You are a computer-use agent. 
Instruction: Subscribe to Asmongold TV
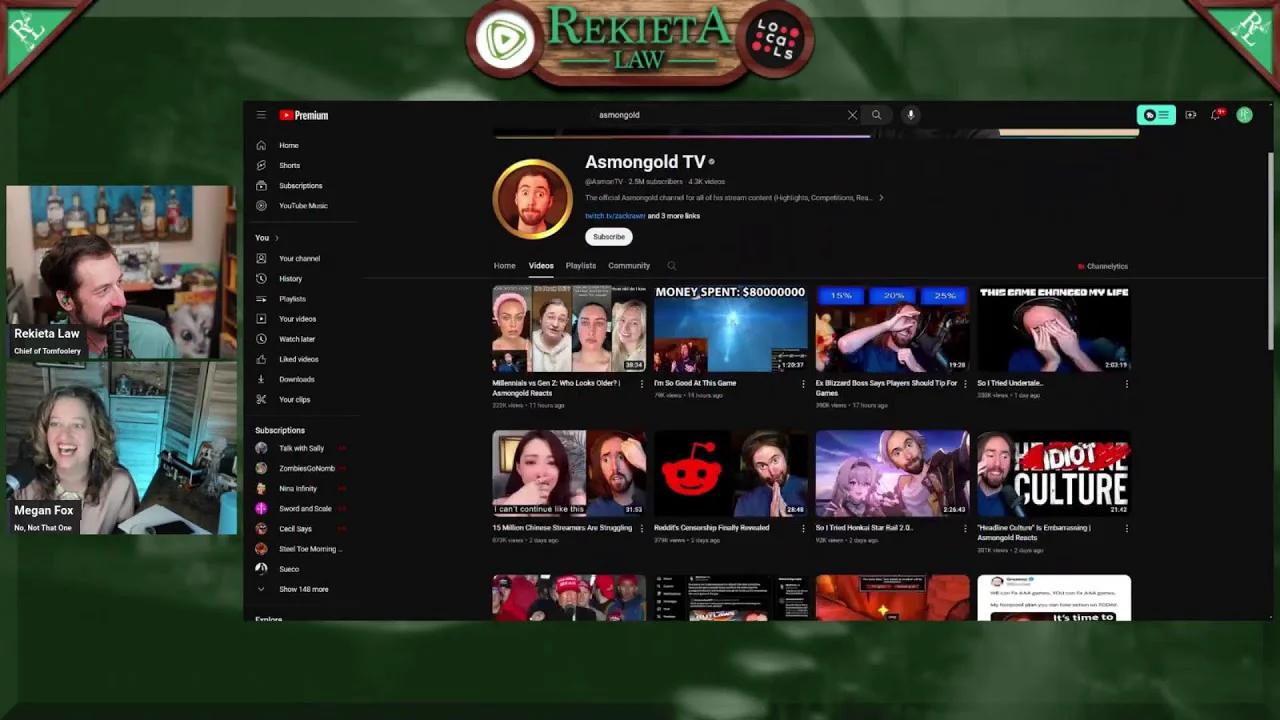click(608, 237)
